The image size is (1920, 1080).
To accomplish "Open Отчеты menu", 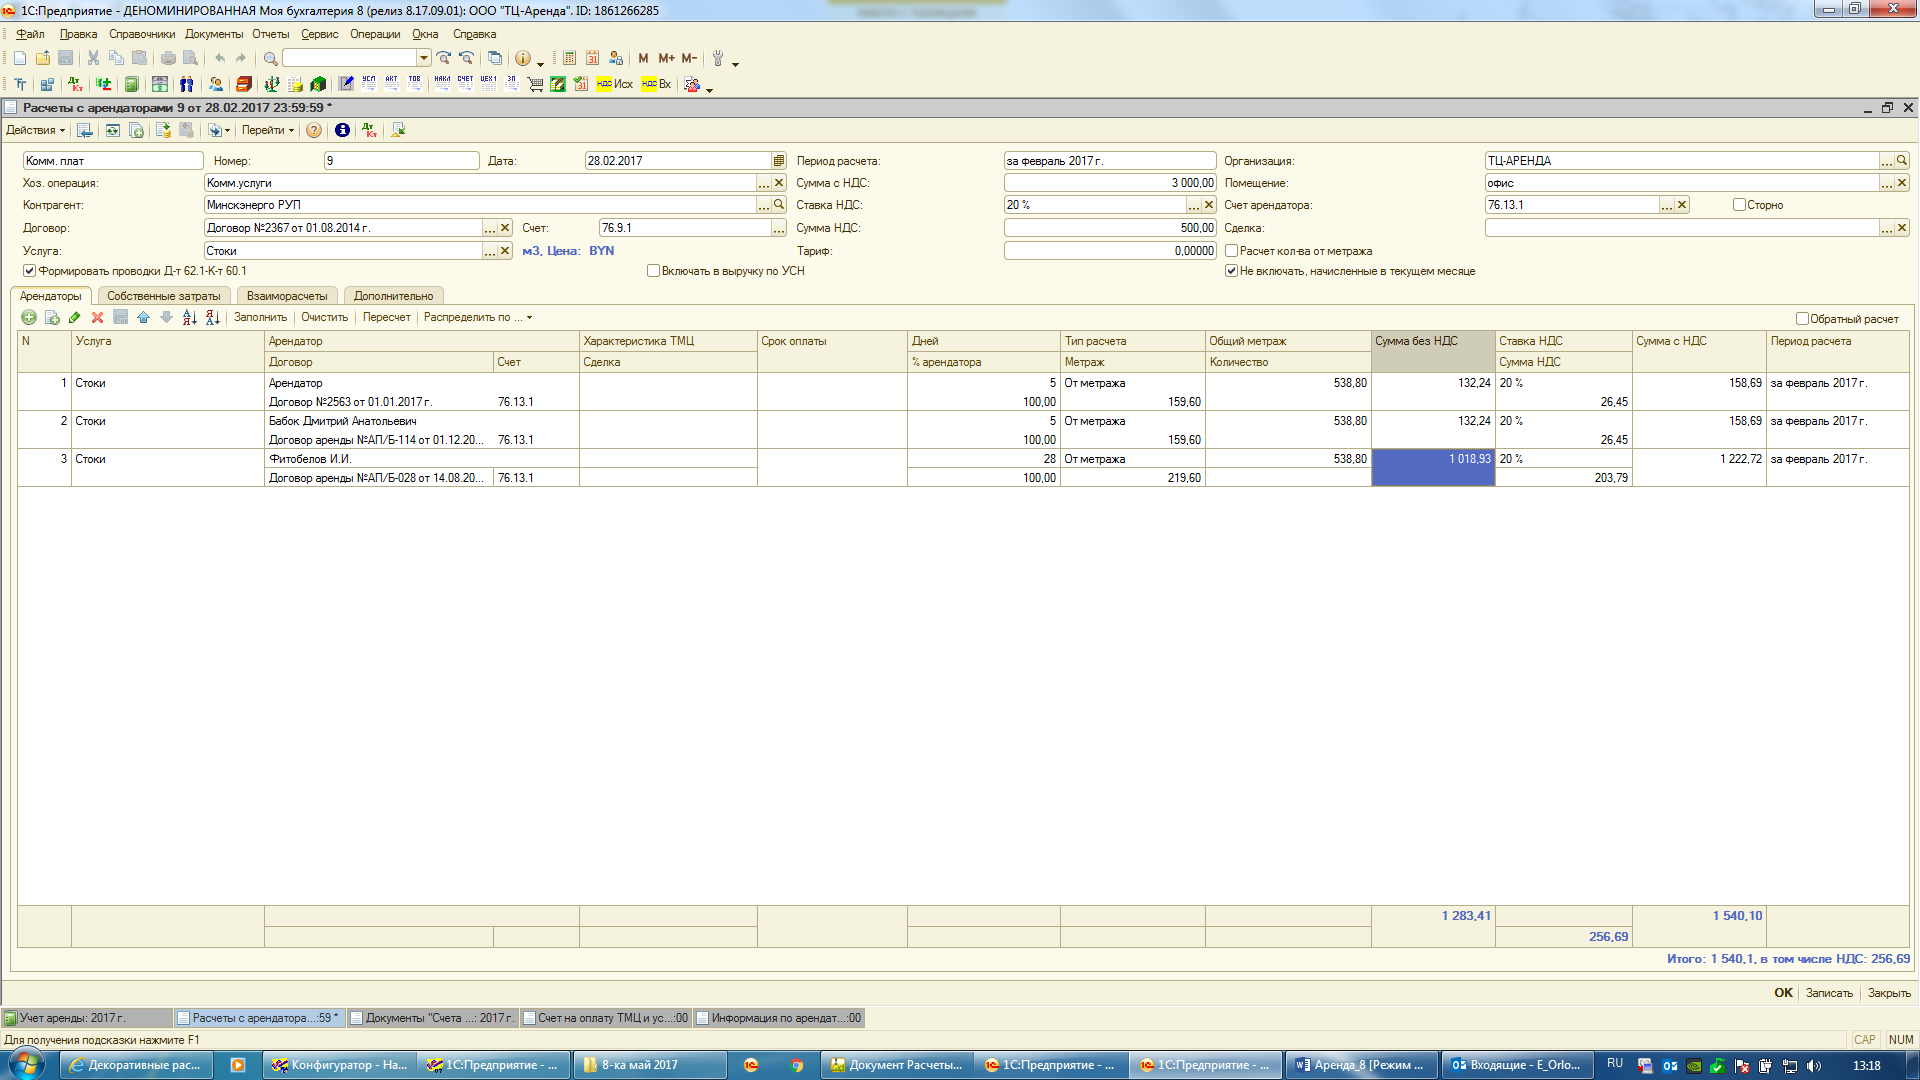I will pos(270,34).
